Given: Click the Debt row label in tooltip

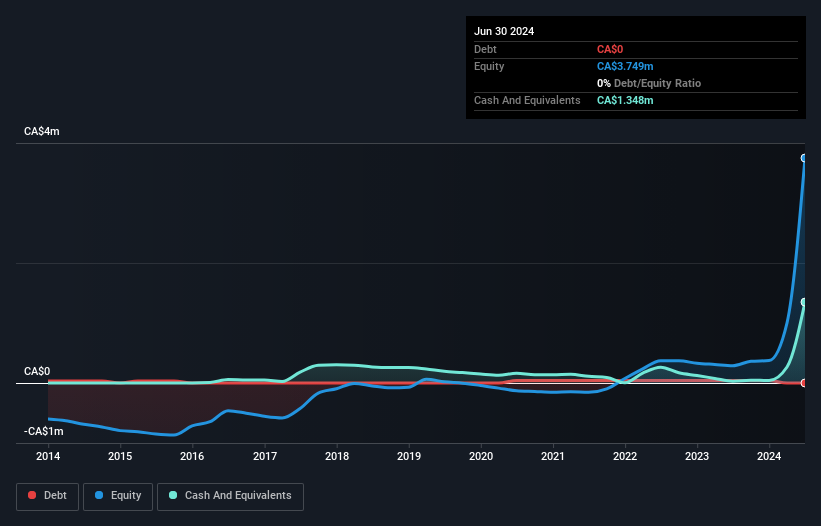Looking at the screenshot, I should tap(485, 49).
